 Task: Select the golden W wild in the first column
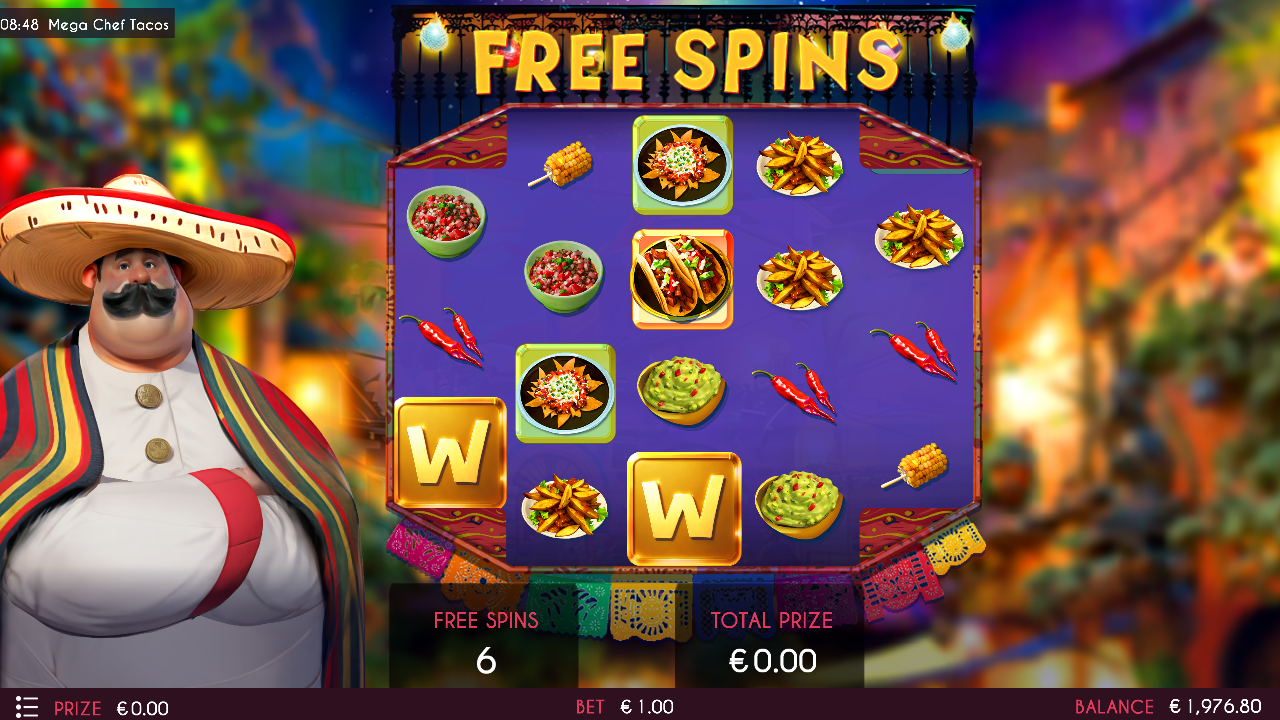coord(450,453)
